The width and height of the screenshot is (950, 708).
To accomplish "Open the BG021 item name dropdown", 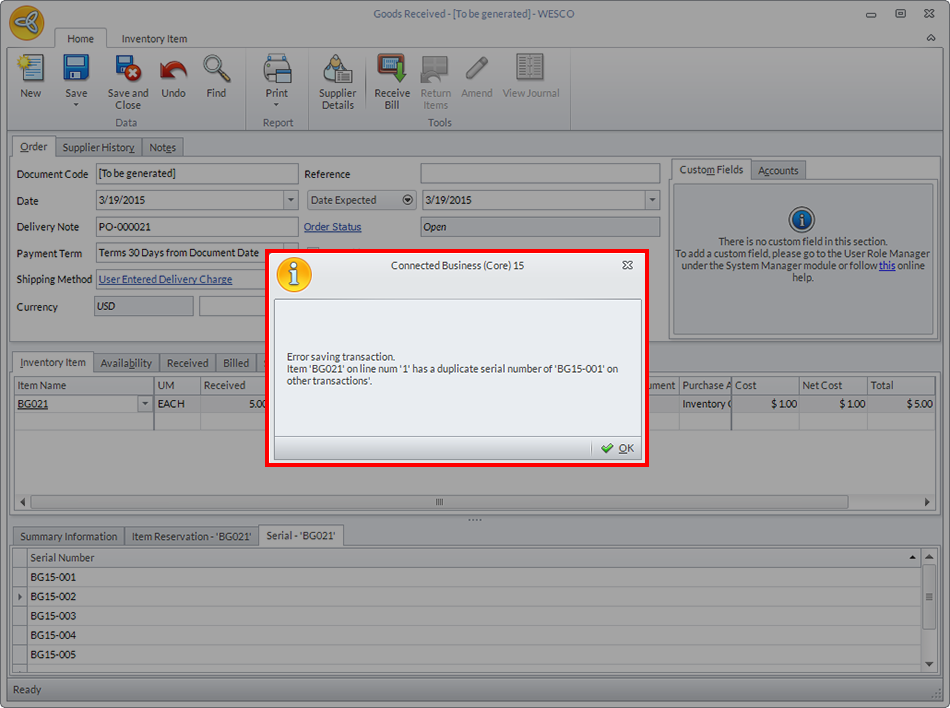I will coord(145,404).
